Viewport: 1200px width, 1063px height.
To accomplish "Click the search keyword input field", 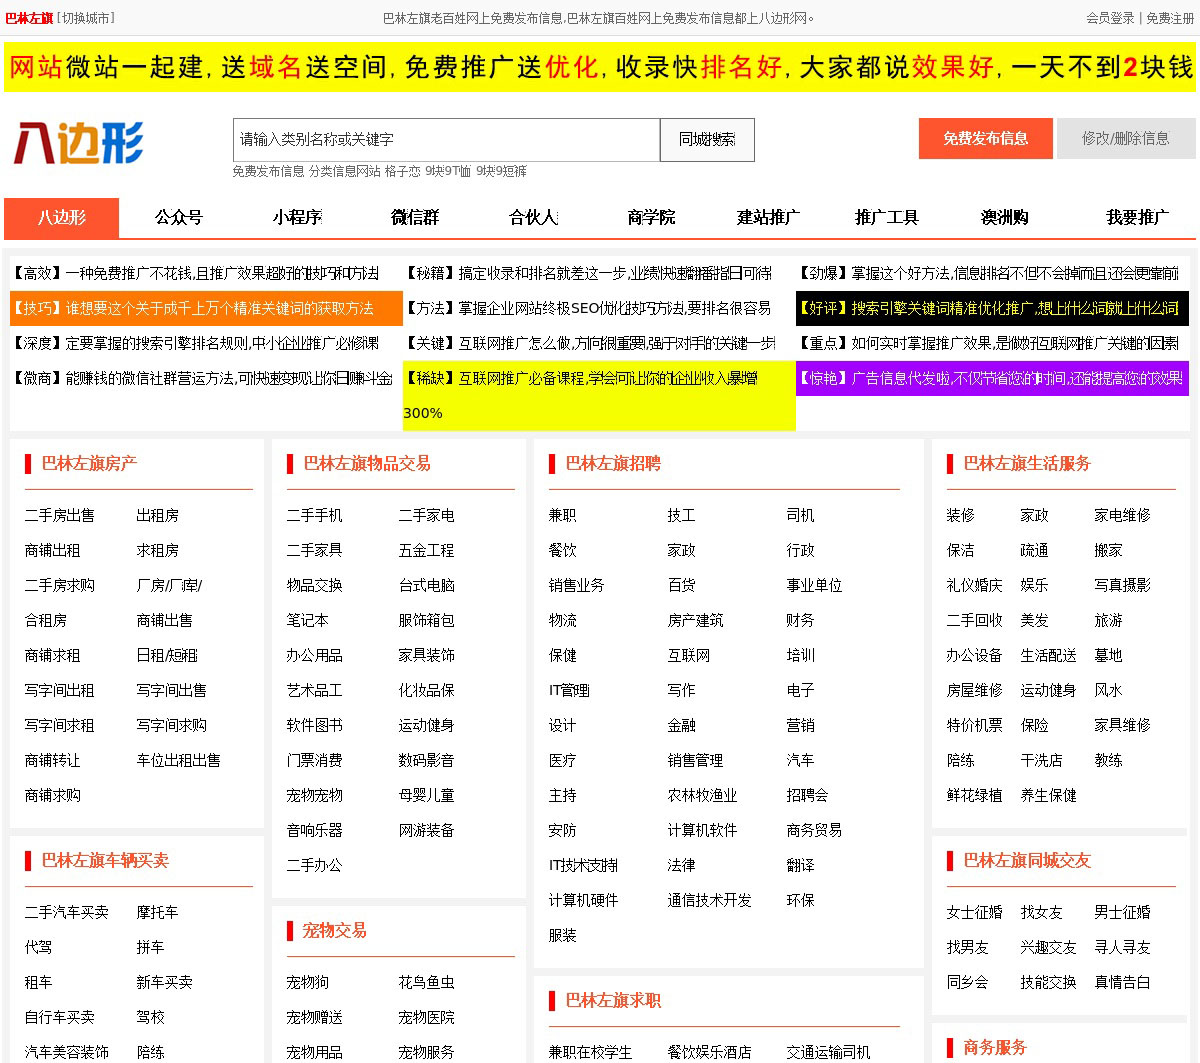I will coord(446,140).
